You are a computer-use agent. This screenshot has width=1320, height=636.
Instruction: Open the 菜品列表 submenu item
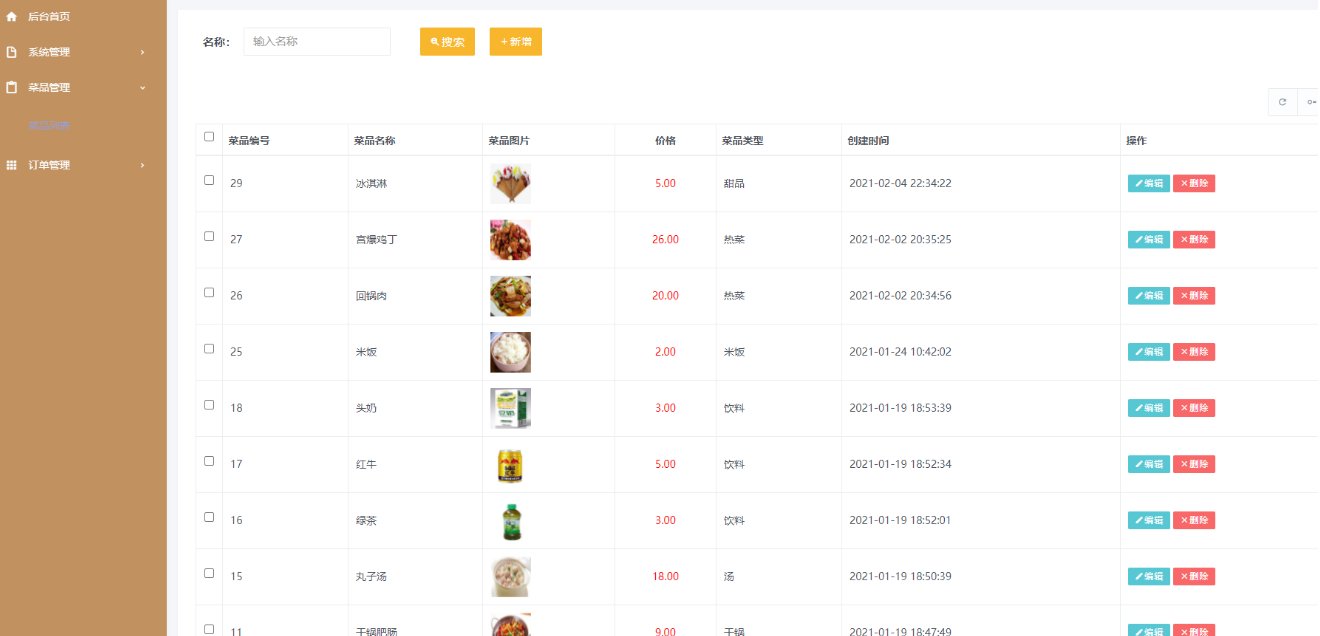49,126
